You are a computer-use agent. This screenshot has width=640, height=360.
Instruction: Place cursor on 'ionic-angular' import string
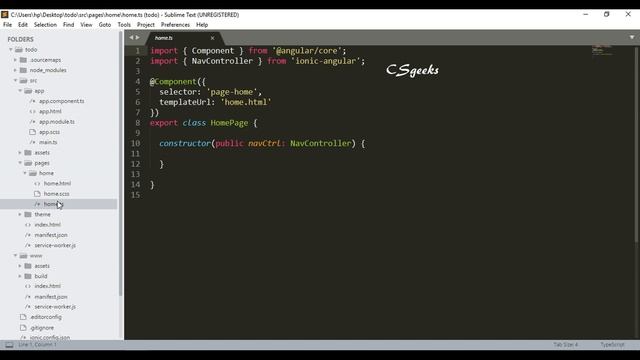[326, 61]
